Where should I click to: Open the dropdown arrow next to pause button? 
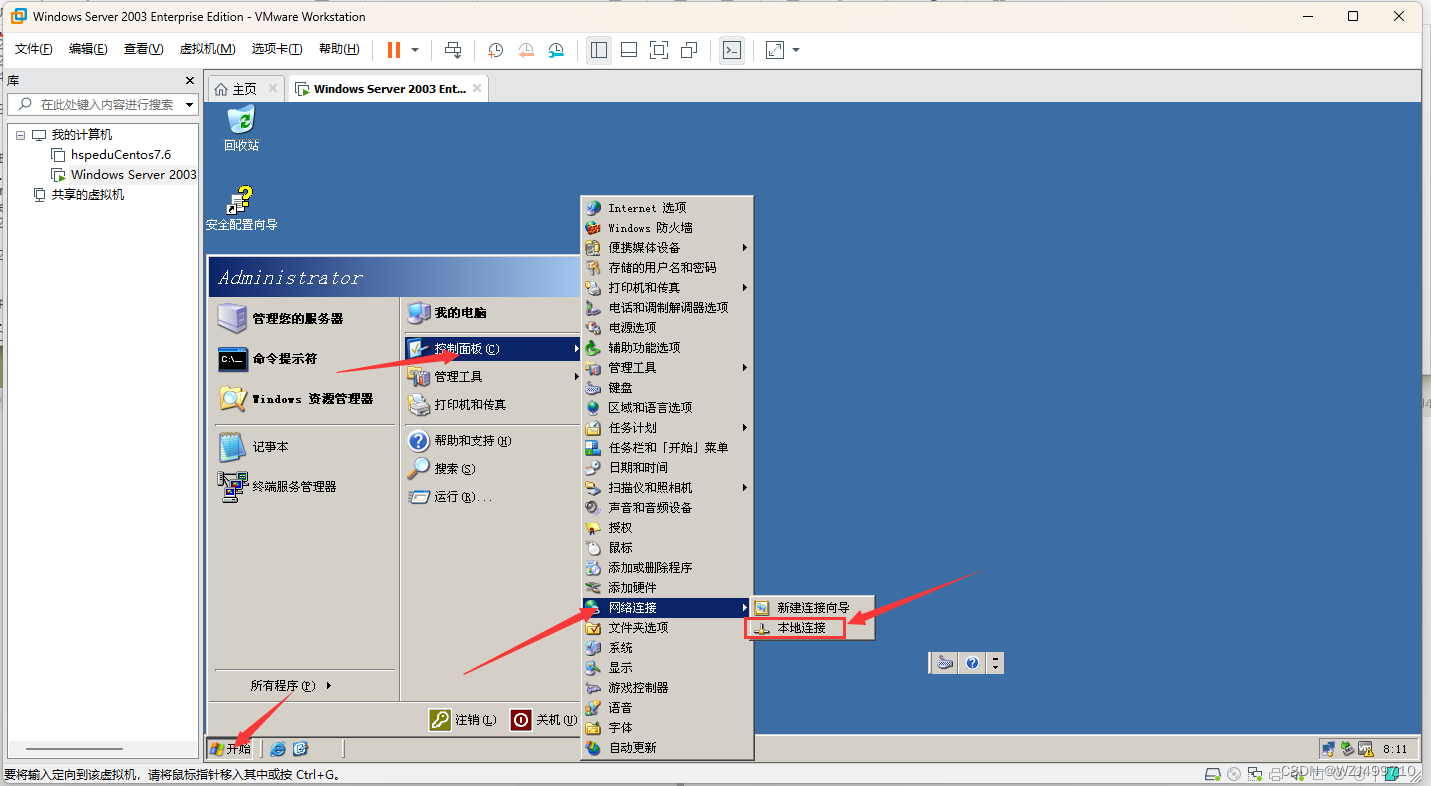pos(415,49)
